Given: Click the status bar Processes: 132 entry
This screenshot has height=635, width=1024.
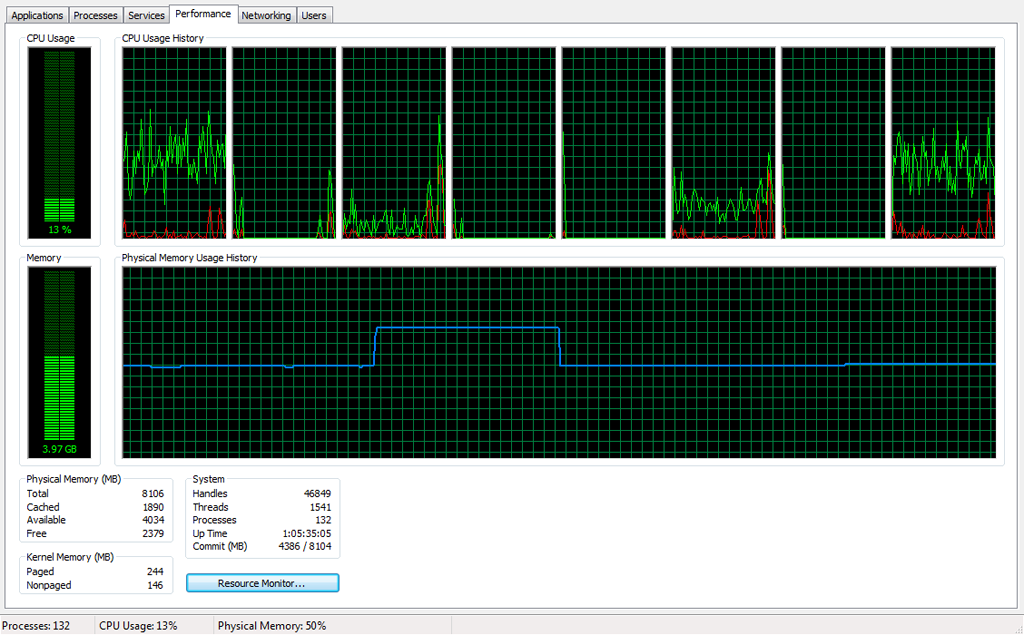Looking at the screenshot, I should coord(36,626).
